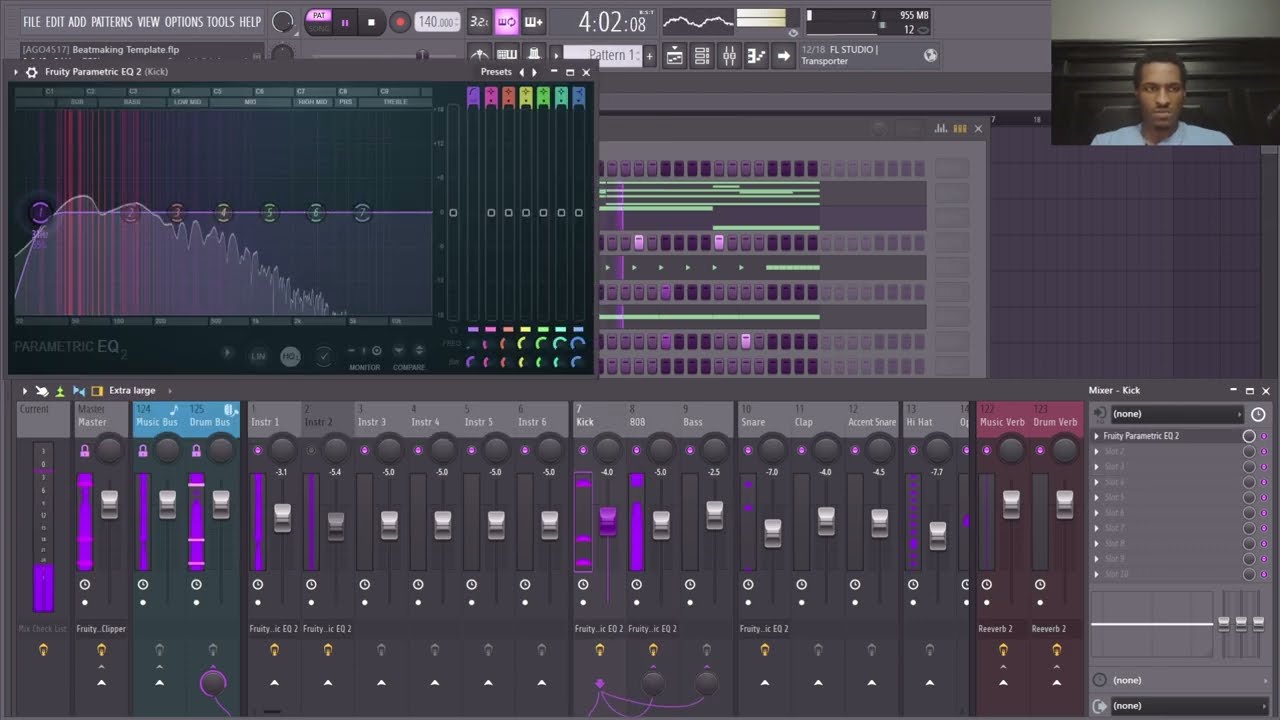
Task: Click the Presets label in EQ window
Action: (496, 72)
